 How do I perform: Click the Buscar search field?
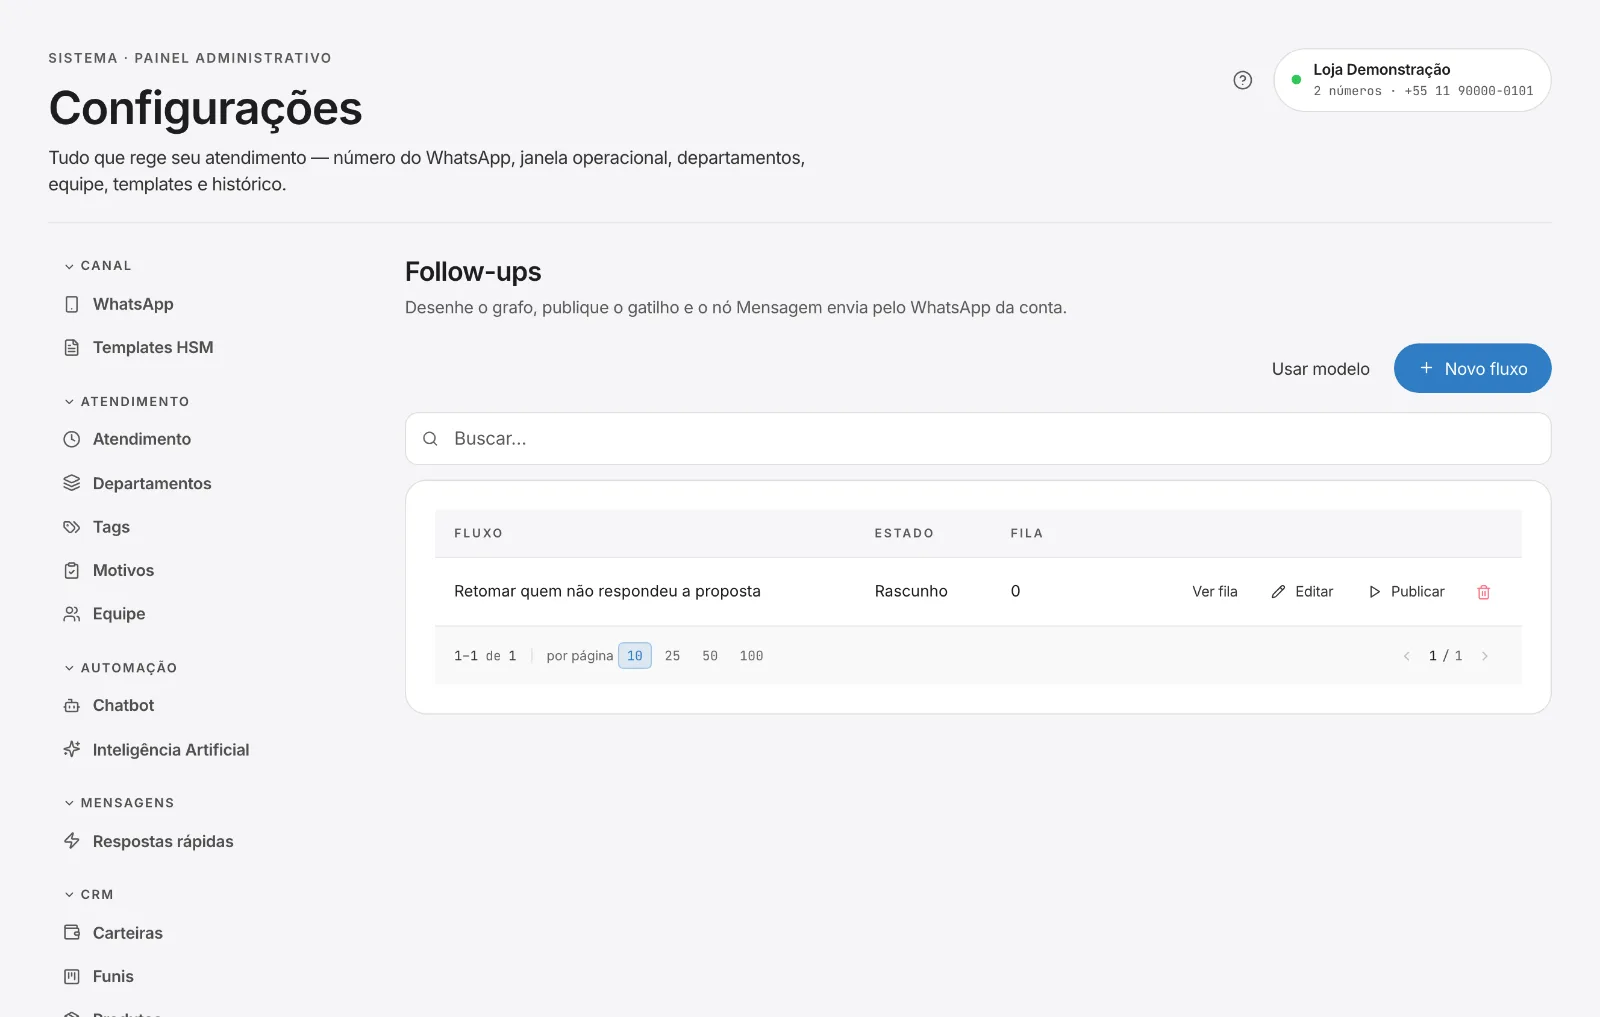coord(977,439)
